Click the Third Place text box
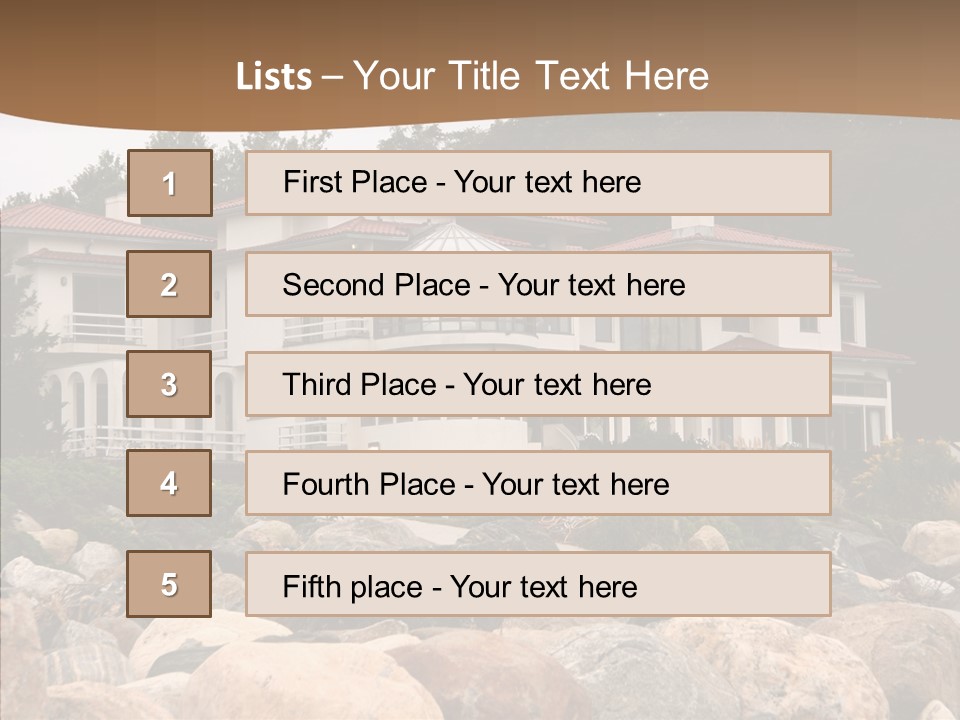Viewport: 960px width, 720px height. [x=538, y=384]
